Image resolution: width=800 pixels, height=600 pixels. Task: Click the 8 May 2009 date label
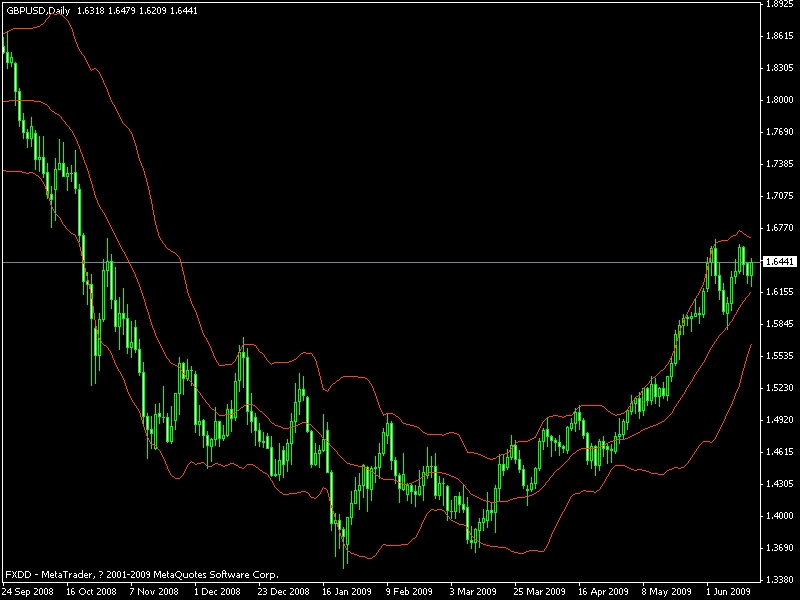pos(666,592)
